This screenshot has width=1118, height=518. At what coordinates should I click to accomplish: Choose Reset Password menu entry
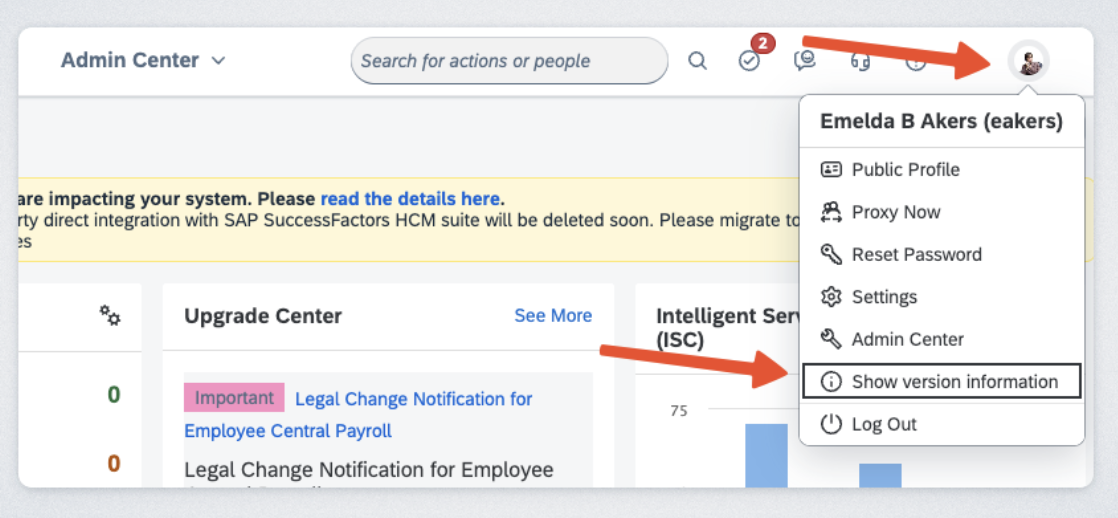pos(916,255)
